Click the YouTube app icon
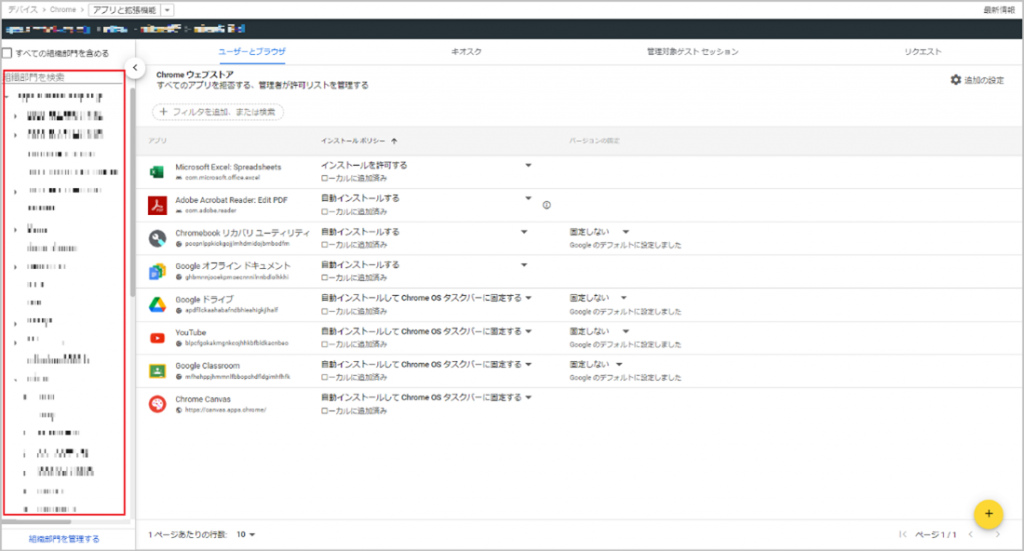The height and width of the screenshot is (551, 1024). tap(157, 338)
